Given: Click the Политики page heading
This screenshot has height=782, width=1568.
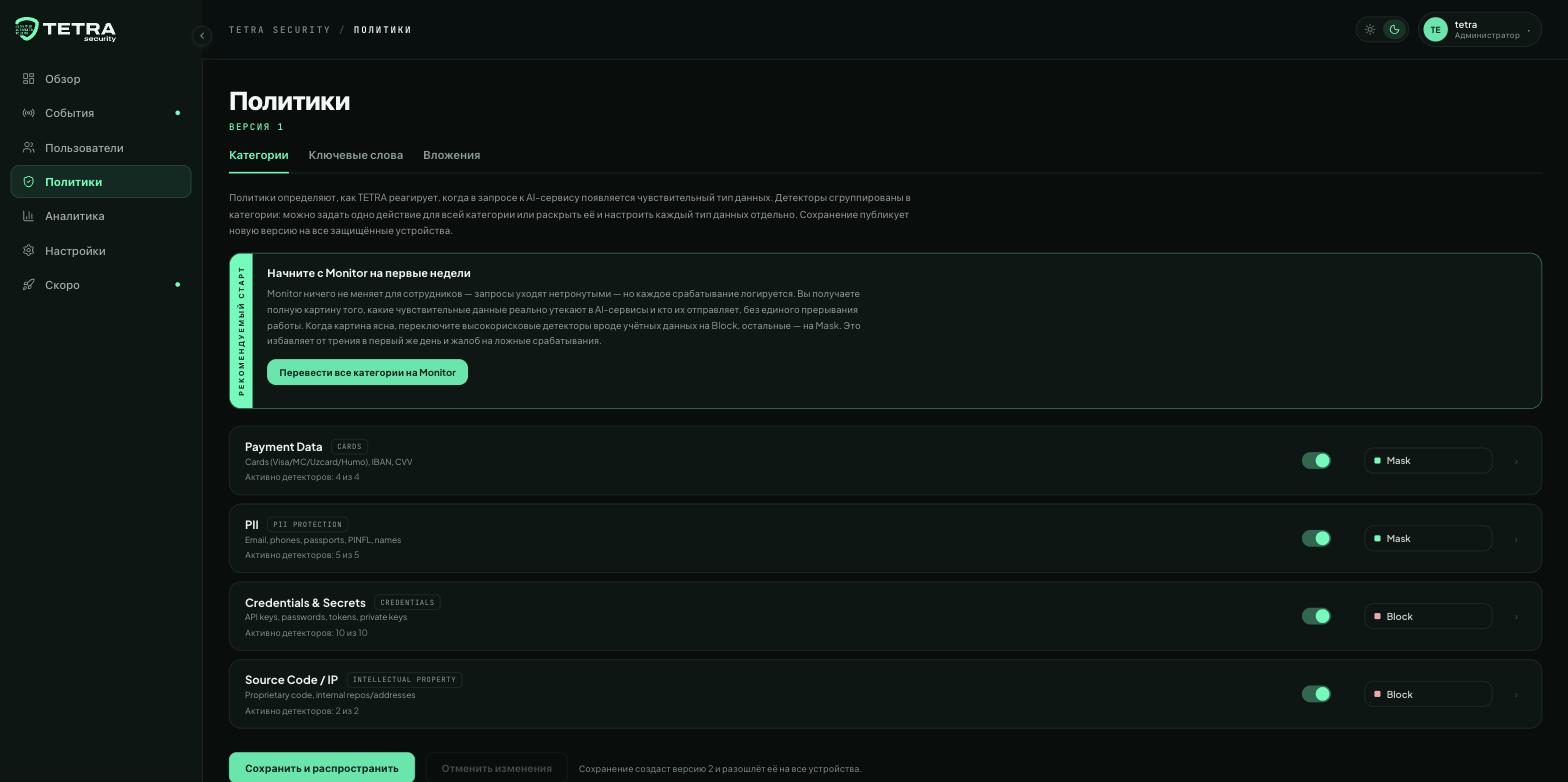Looking at the screenshot, I should [x=290, y=101].
